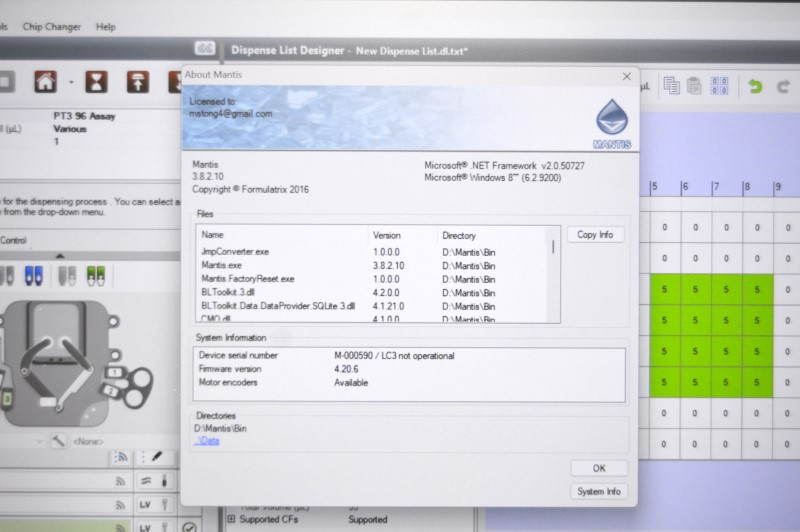Click the PT3 96 Assay plate name
The width and height of the screenshot is (800, 532).
(x=84, y=116)
